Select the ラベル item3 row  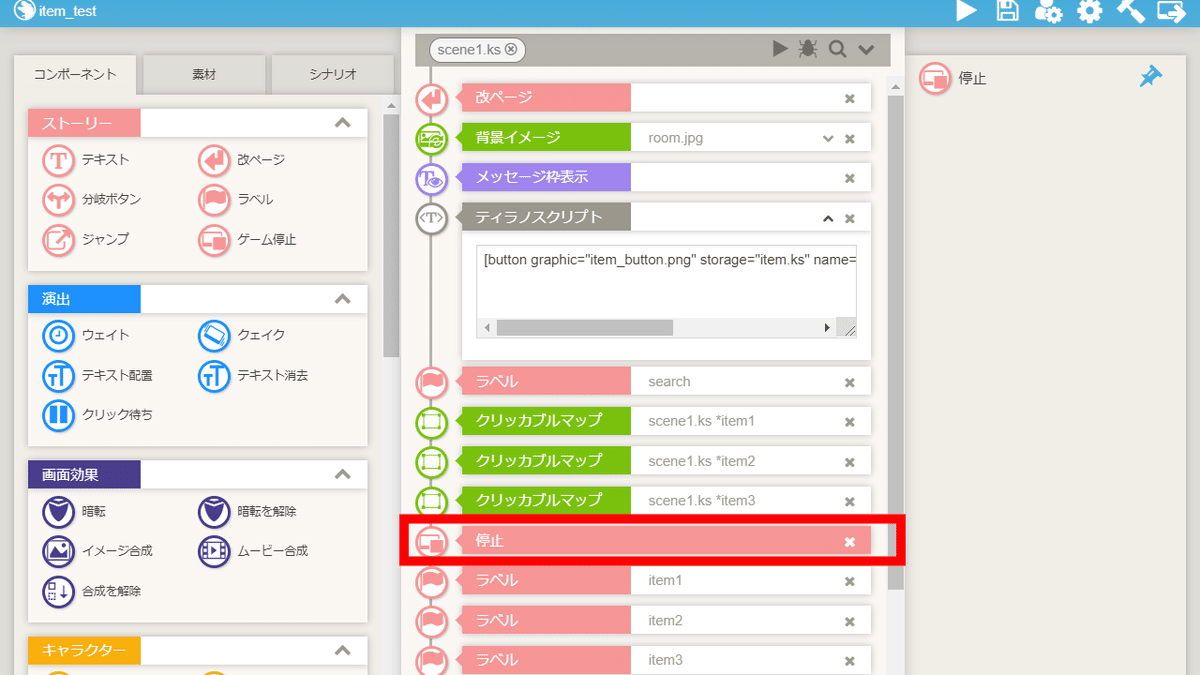(x=666, y=660)
